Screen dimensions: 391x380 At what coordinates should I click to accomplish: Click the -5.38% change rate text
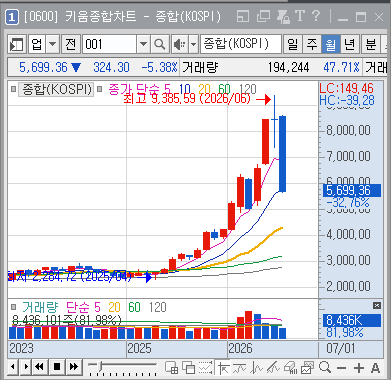tap(159, 67)
